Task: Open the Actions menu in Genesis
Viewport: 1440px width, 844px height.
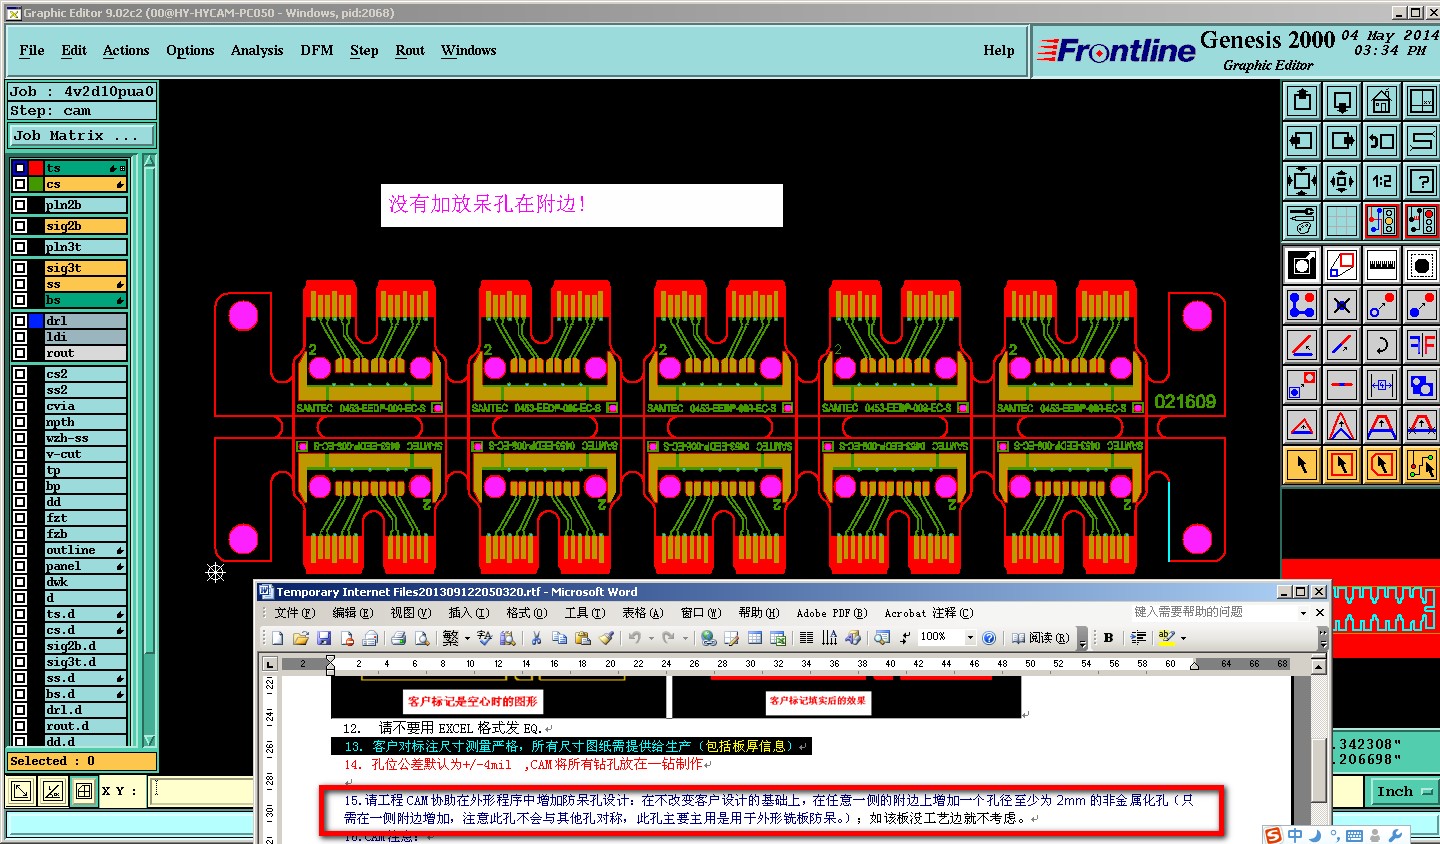Action: click(x=126, y=50)
